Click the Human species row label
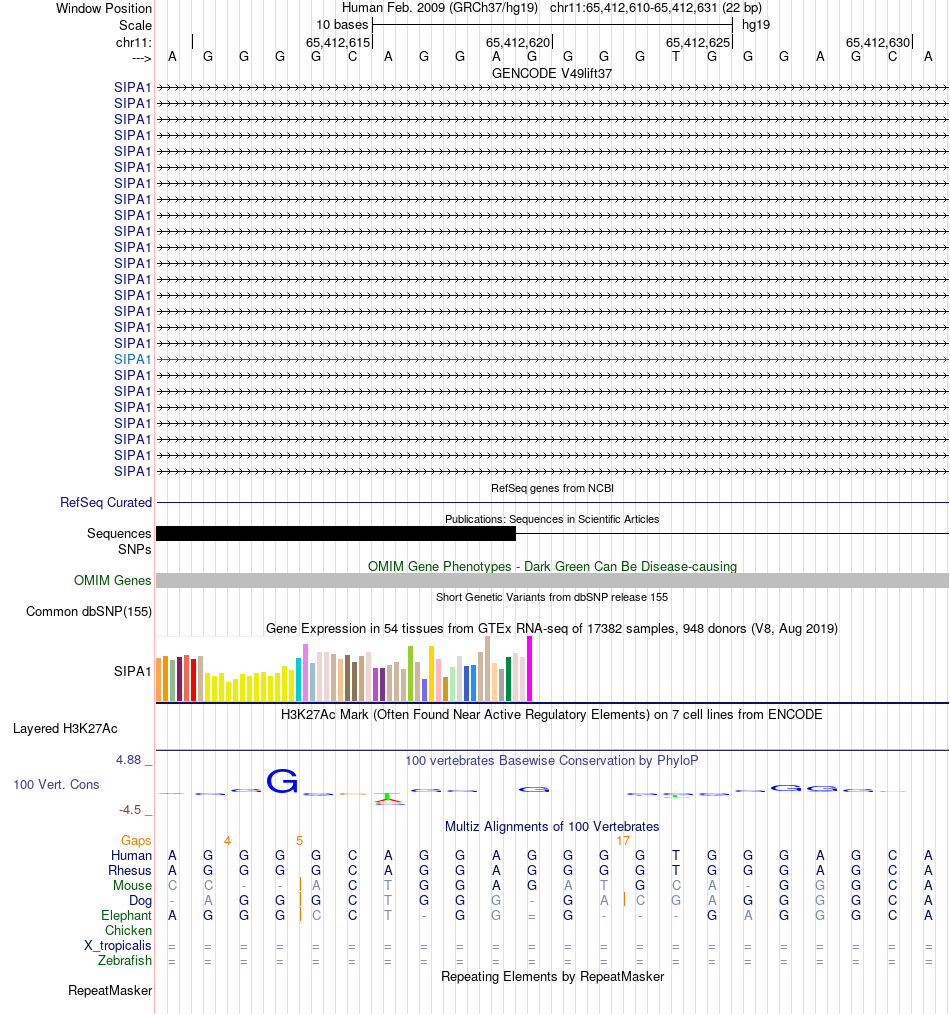950x1014 pixels. coord(131,856)
